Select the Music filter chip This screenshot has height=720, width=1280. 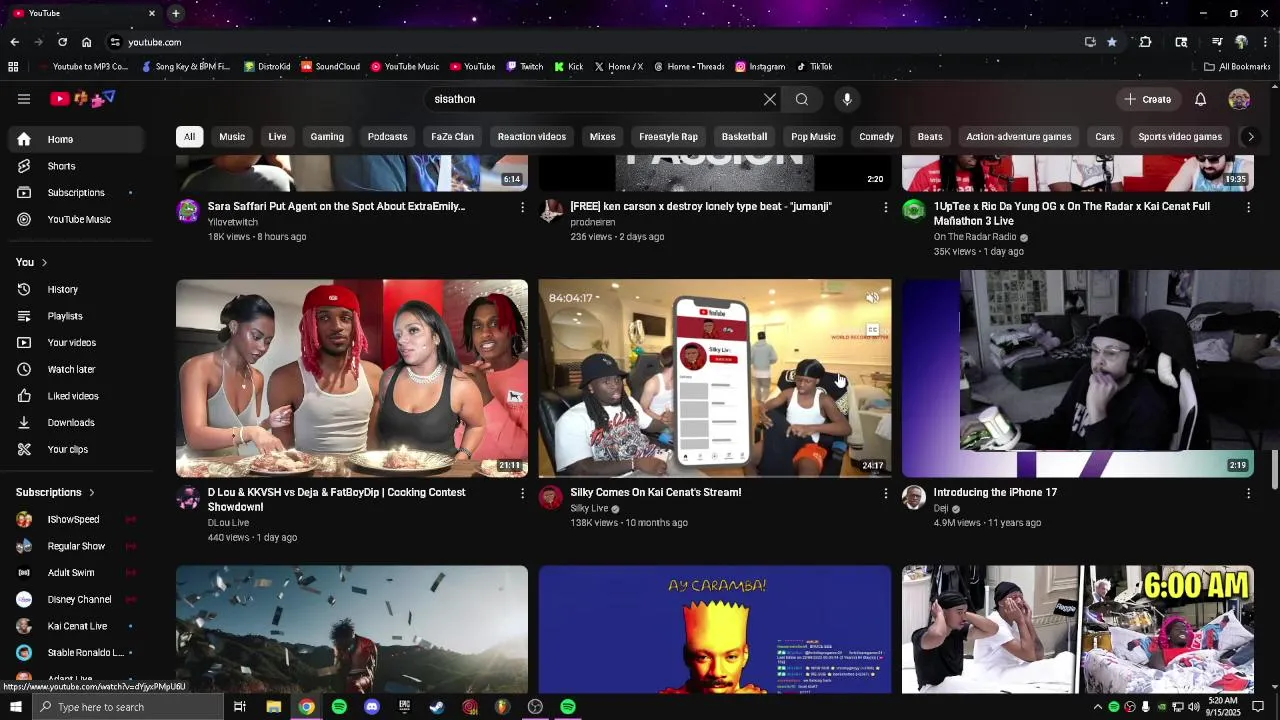(x=232, y=136)
